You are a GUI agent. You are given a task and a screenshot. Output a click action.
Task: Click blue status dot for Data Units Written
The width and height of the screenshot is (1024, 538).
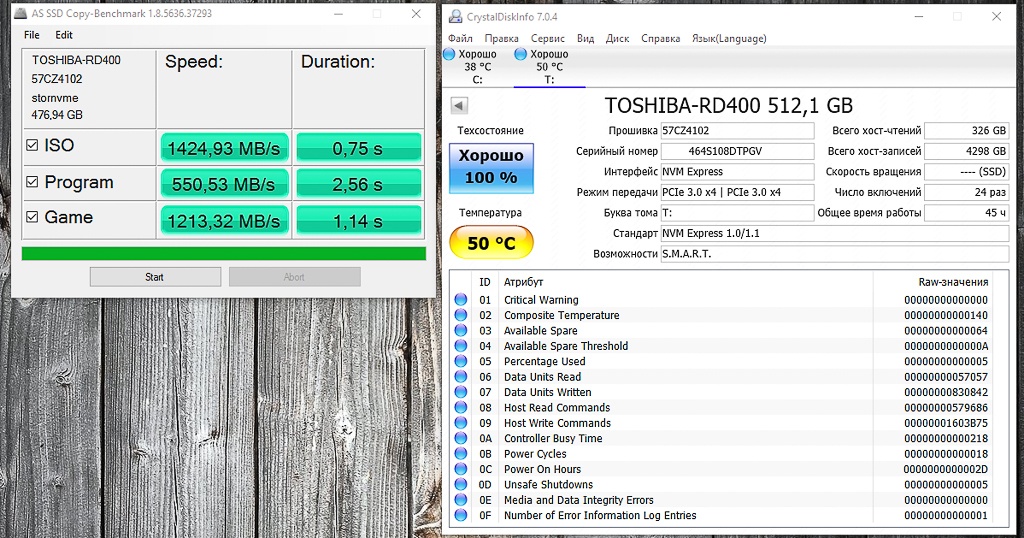461,392
